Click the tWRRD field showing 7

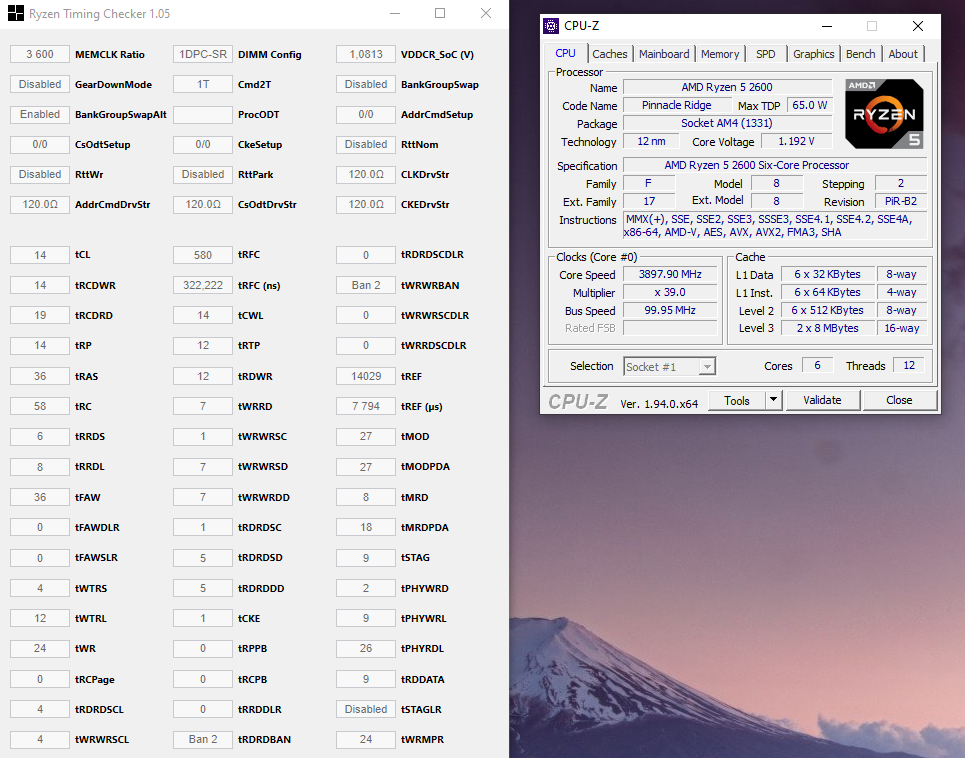click(203, 406)
